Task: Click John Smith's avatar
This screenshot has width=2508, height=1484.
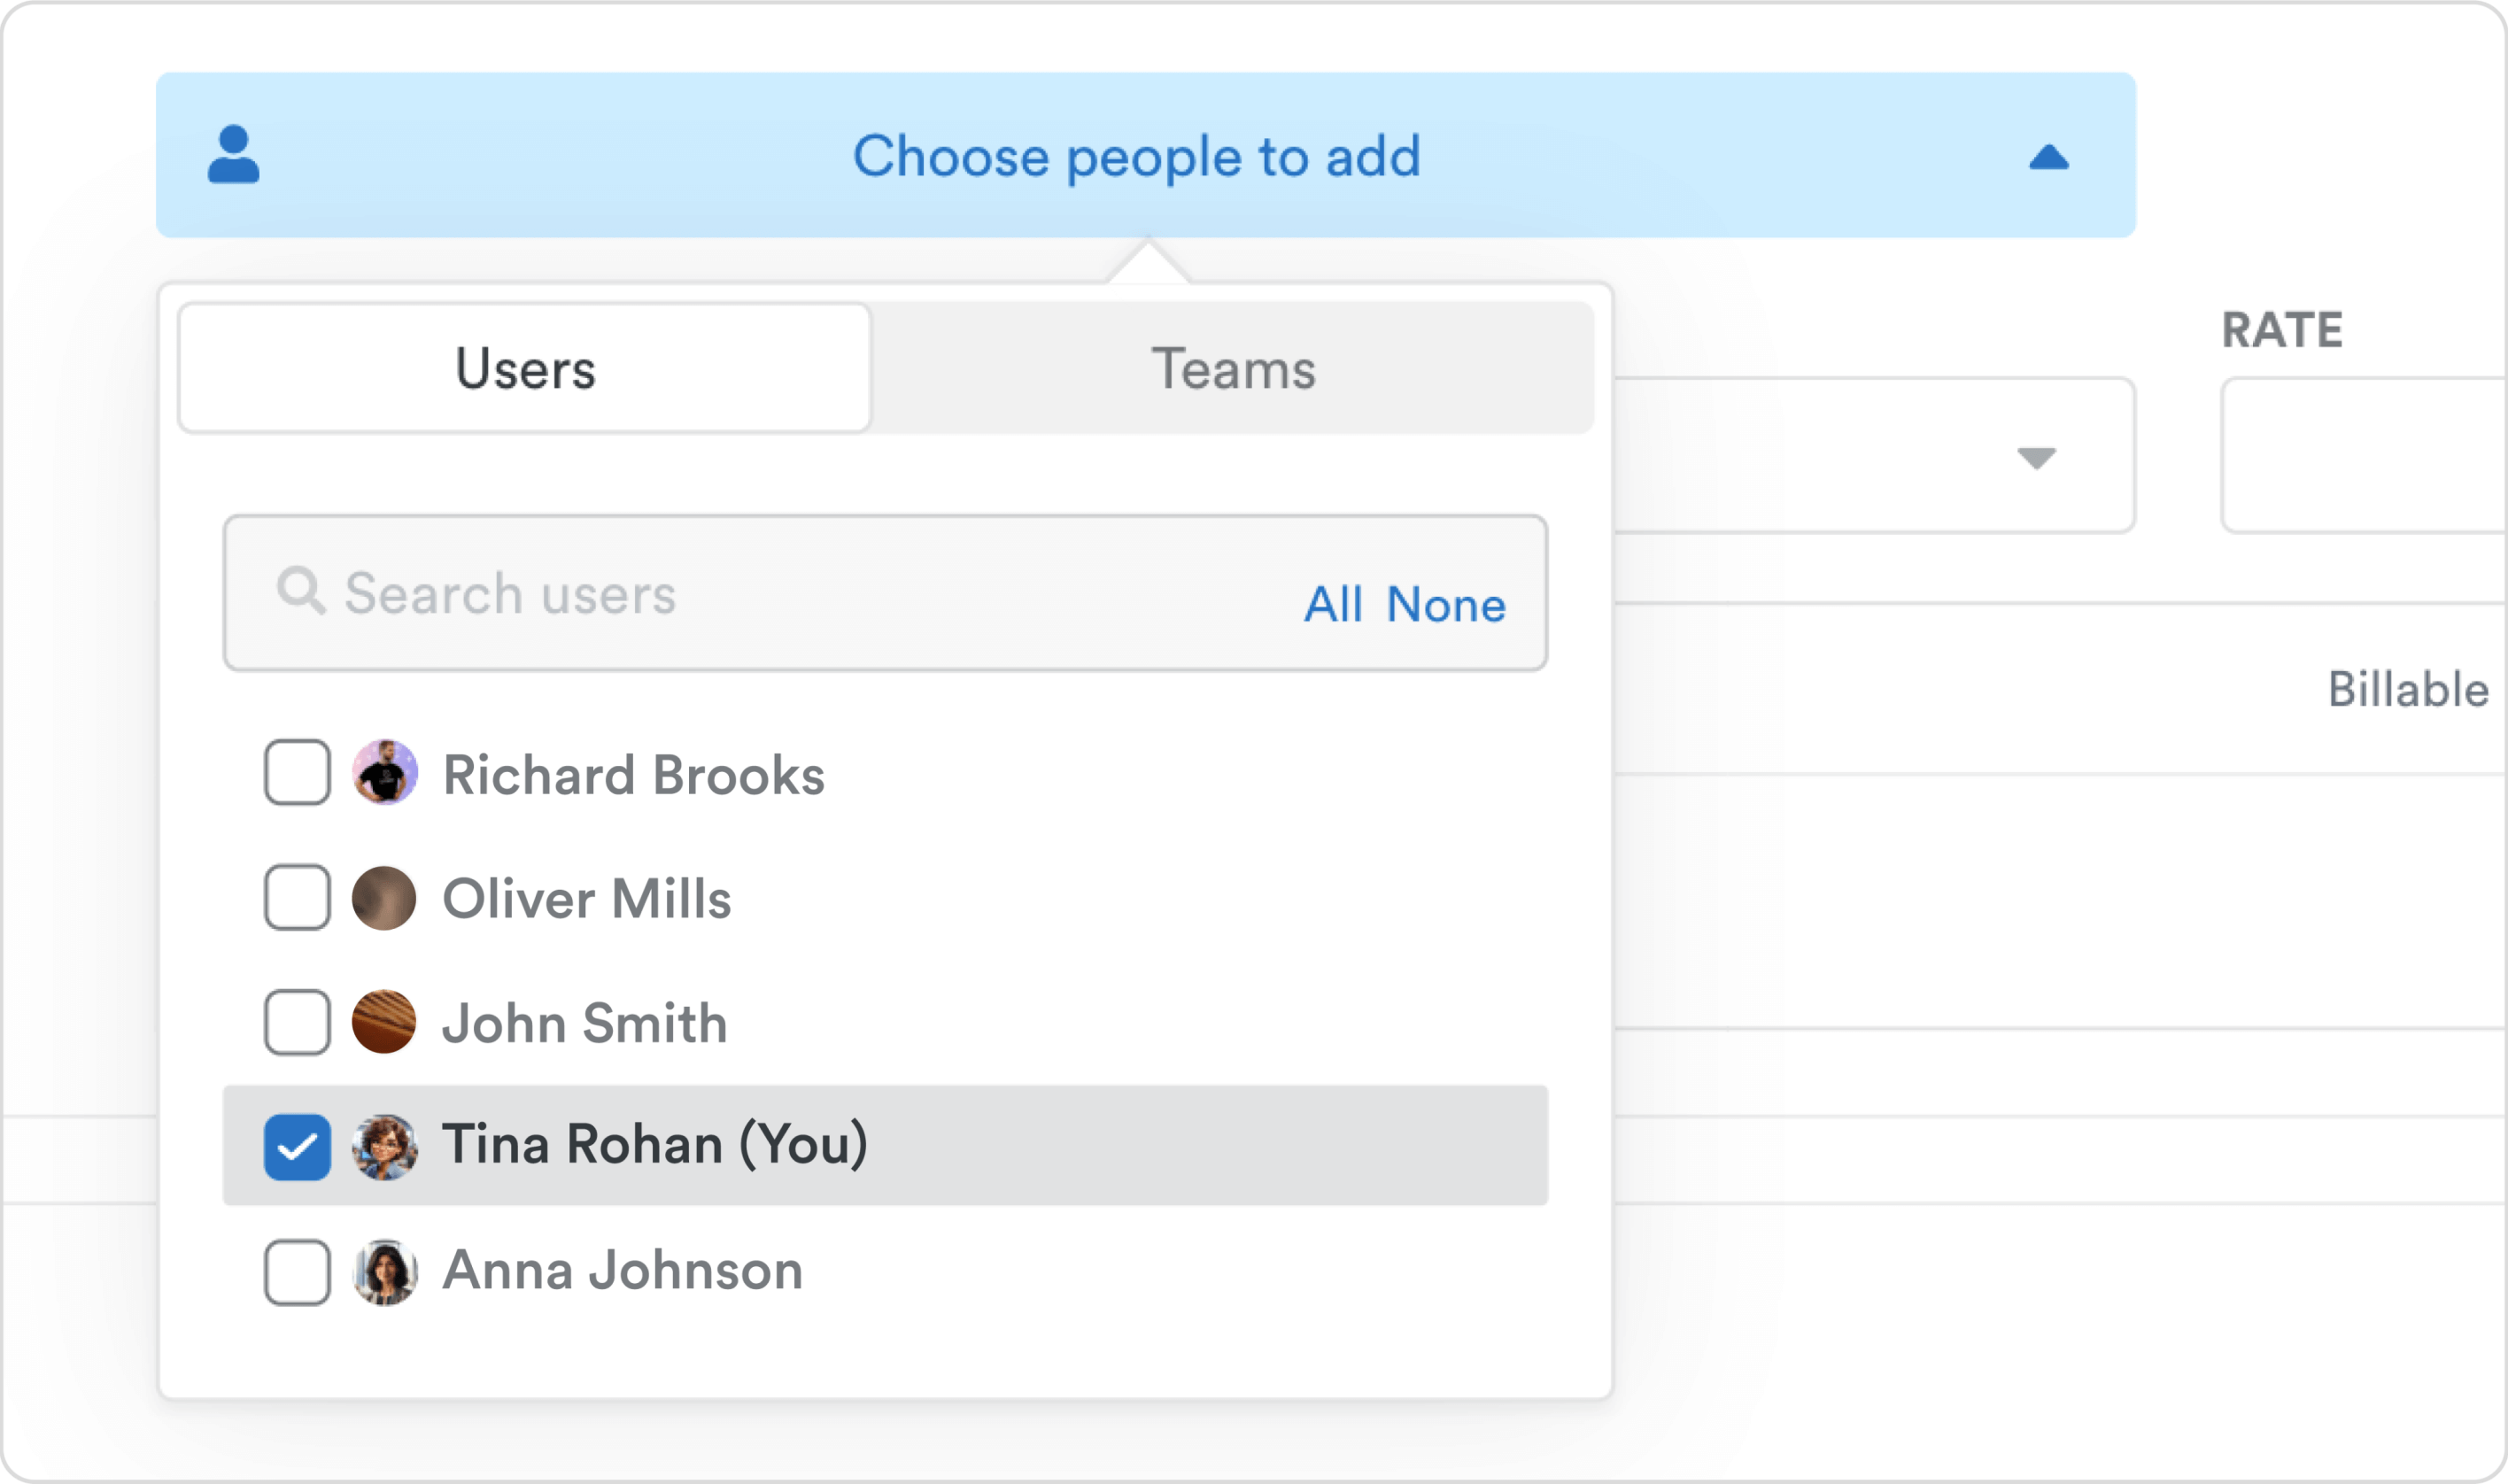Action: [x=384, y=1022]
